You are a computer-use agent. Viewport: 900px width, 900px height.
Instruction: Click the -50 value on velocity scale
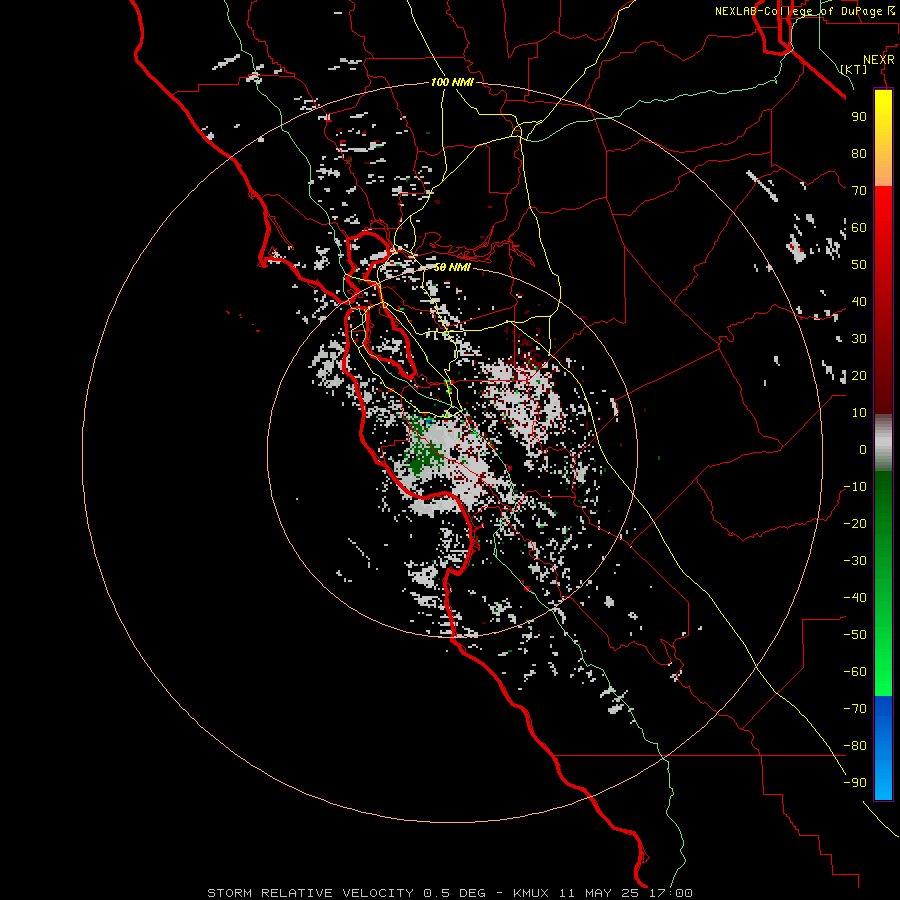coord(855,635)
